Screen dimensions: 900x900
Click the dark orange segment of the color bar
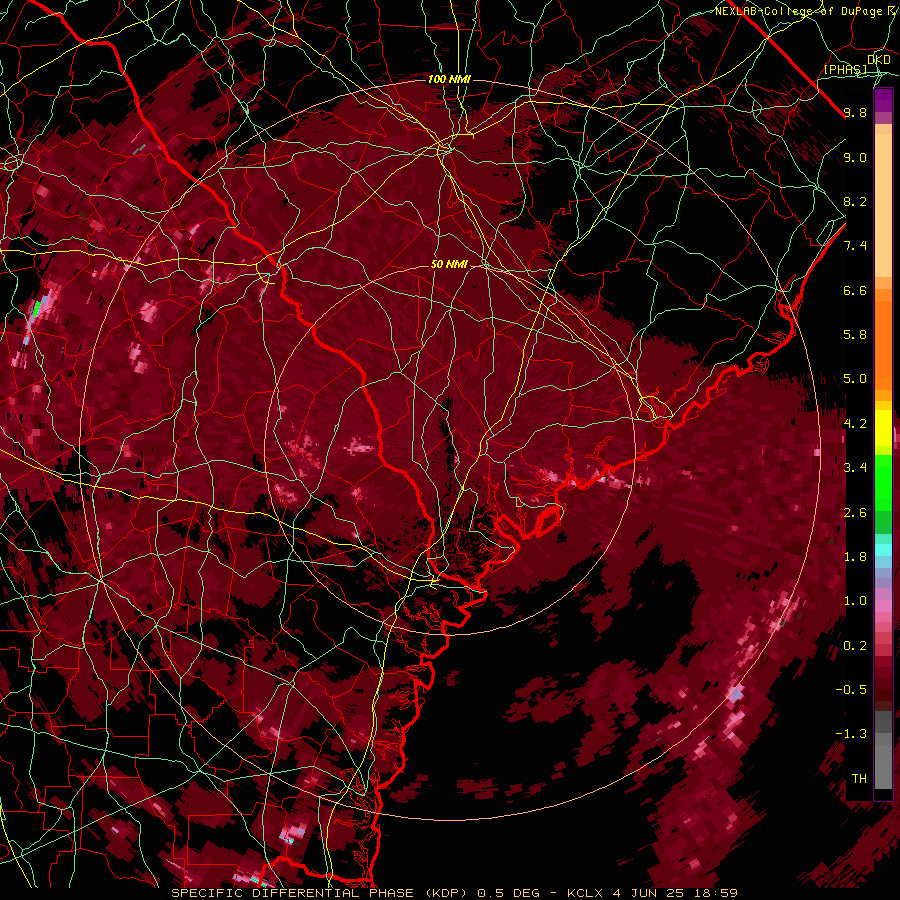(883, 344)
